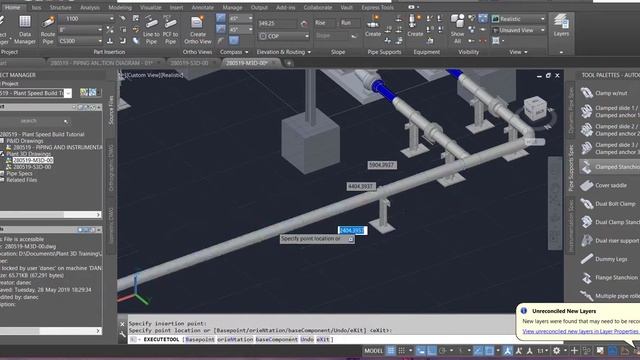Expand the Compass panel

coord(234,52)
